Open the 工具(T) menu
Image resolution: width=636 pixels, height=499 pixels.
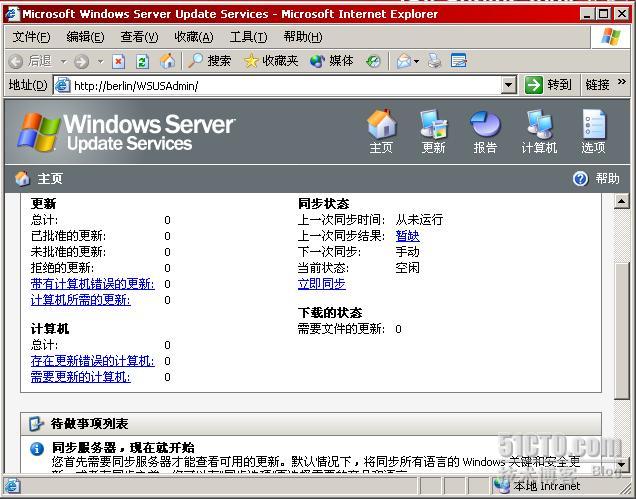point(248,37)
